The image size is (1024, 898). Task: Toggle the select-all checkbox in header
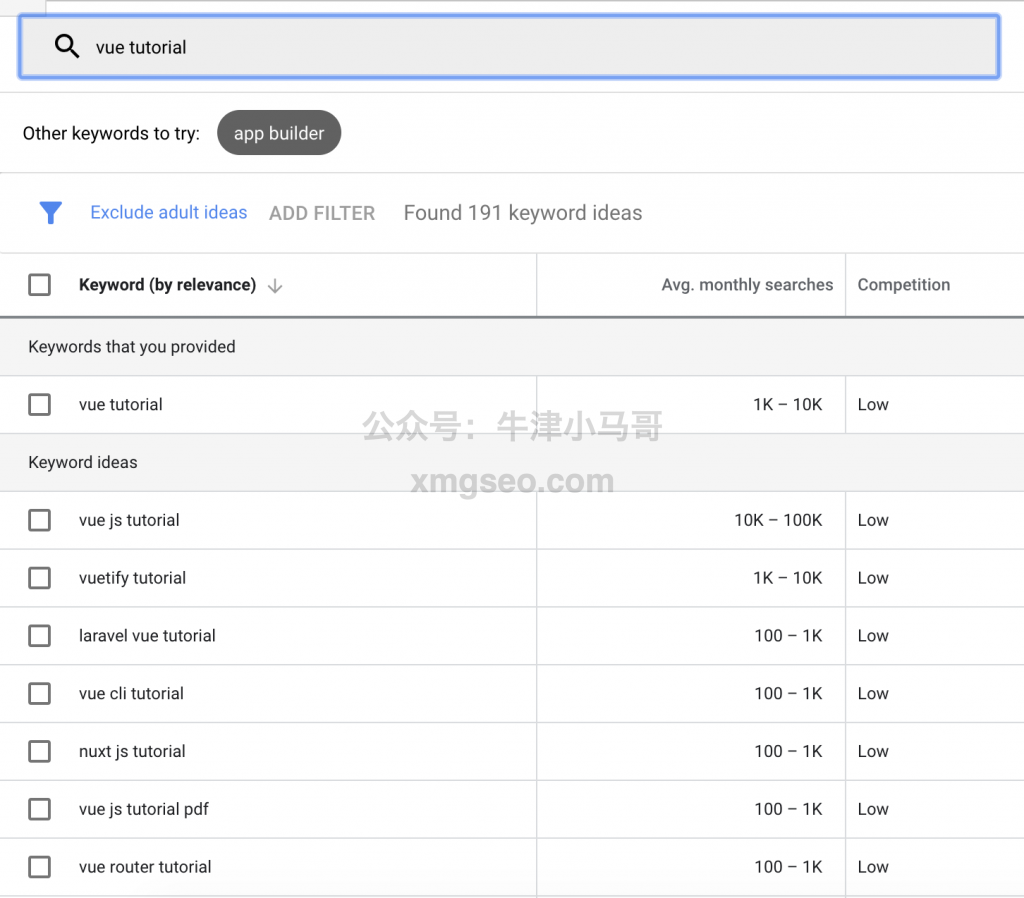[x=39, y=285]
